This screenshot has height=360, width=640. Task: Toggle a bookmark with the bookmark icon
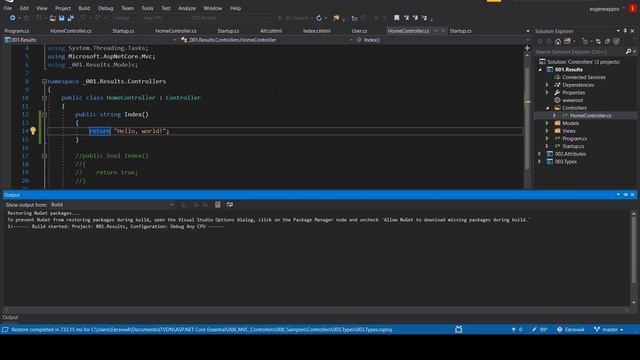point(396,18)
